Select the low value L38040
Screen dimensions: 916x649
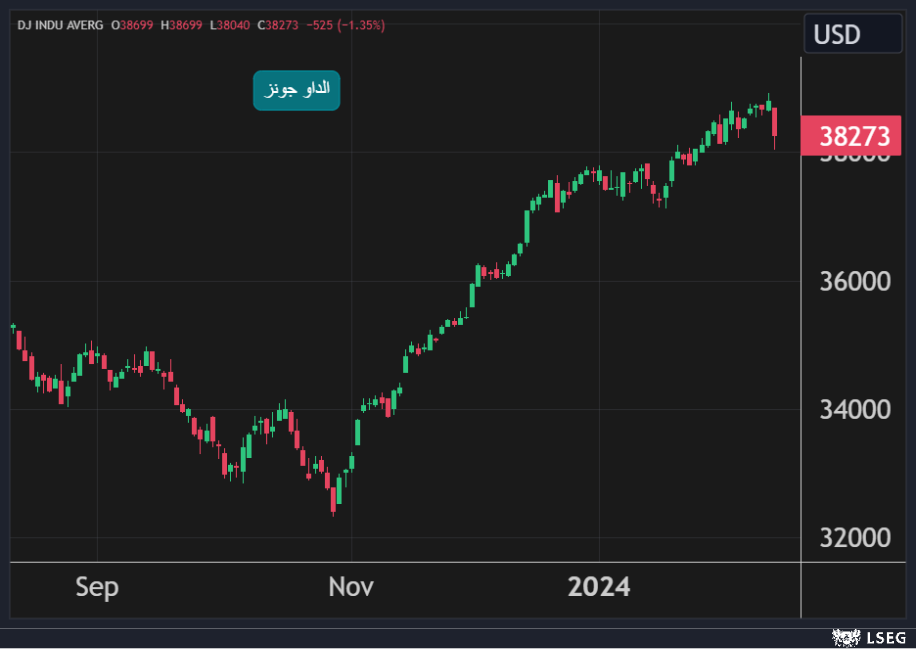230,26
